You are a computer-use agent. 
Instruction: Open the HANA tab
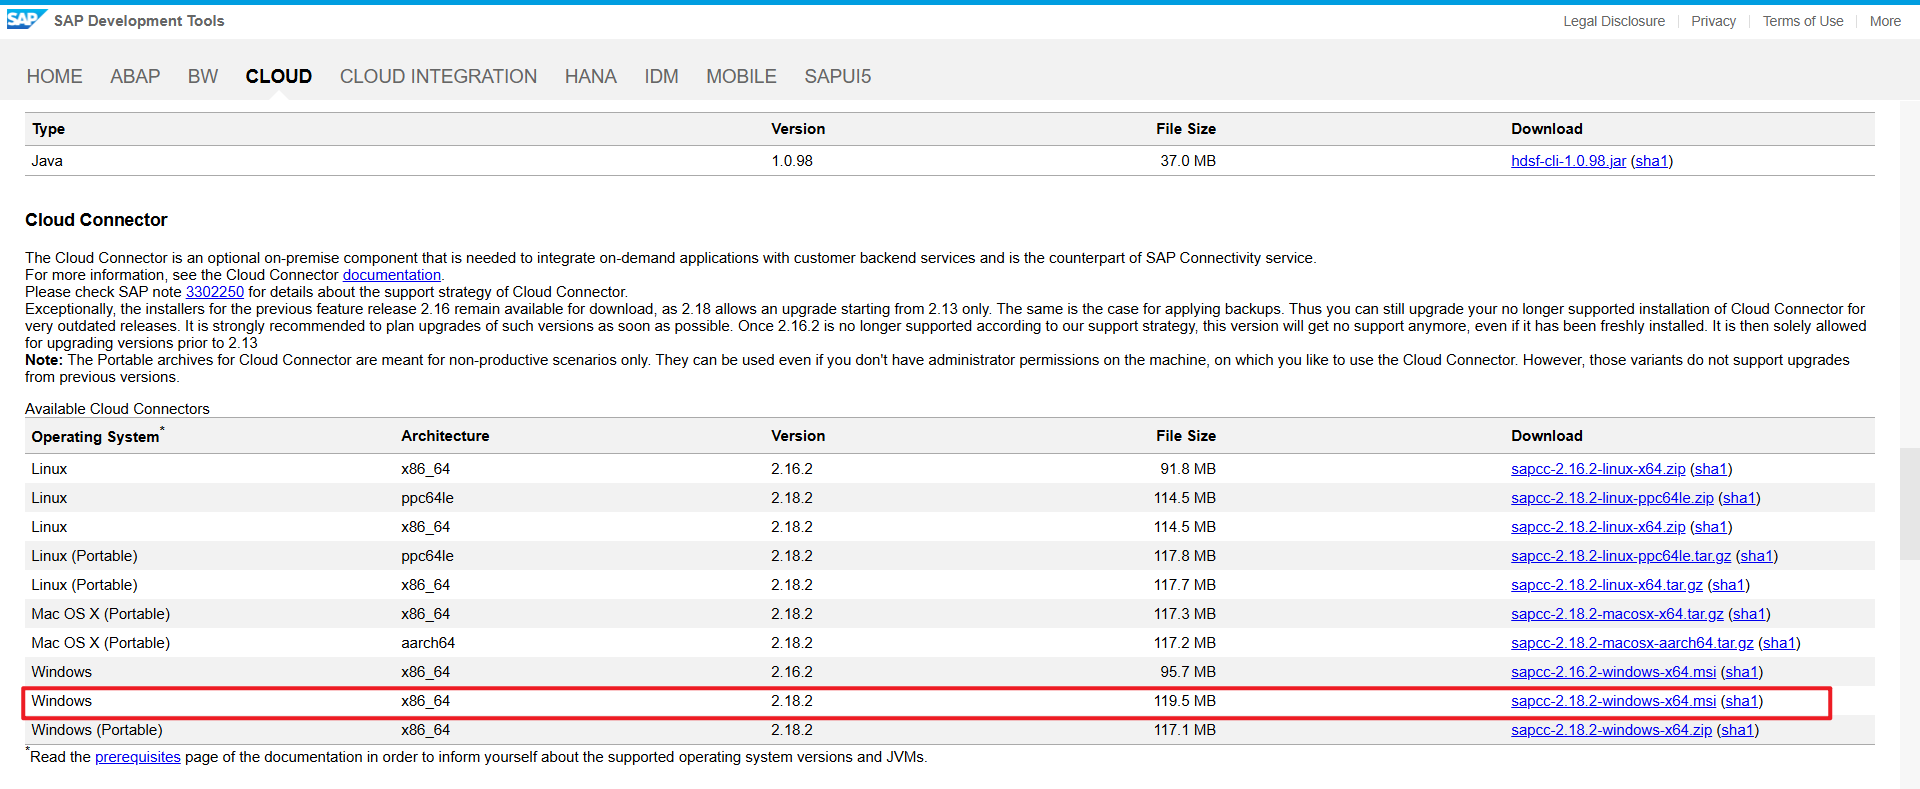click(x=590, y=76)
